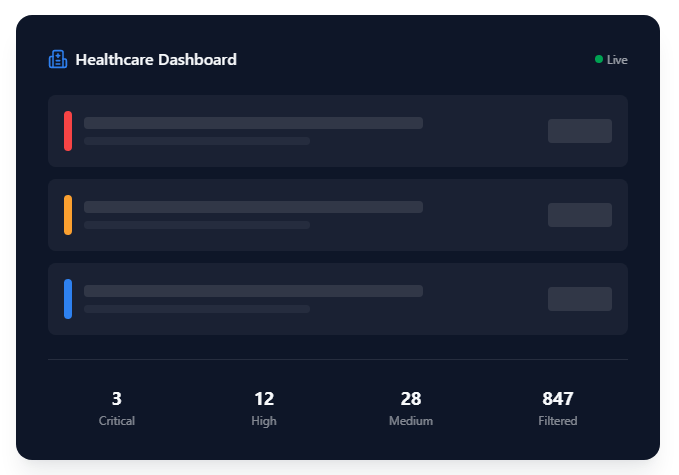The width and height of the screenshot is (679, 475).
Task: Click the subtitle placeholder in the blue alert row
Action: click(197, 309)
